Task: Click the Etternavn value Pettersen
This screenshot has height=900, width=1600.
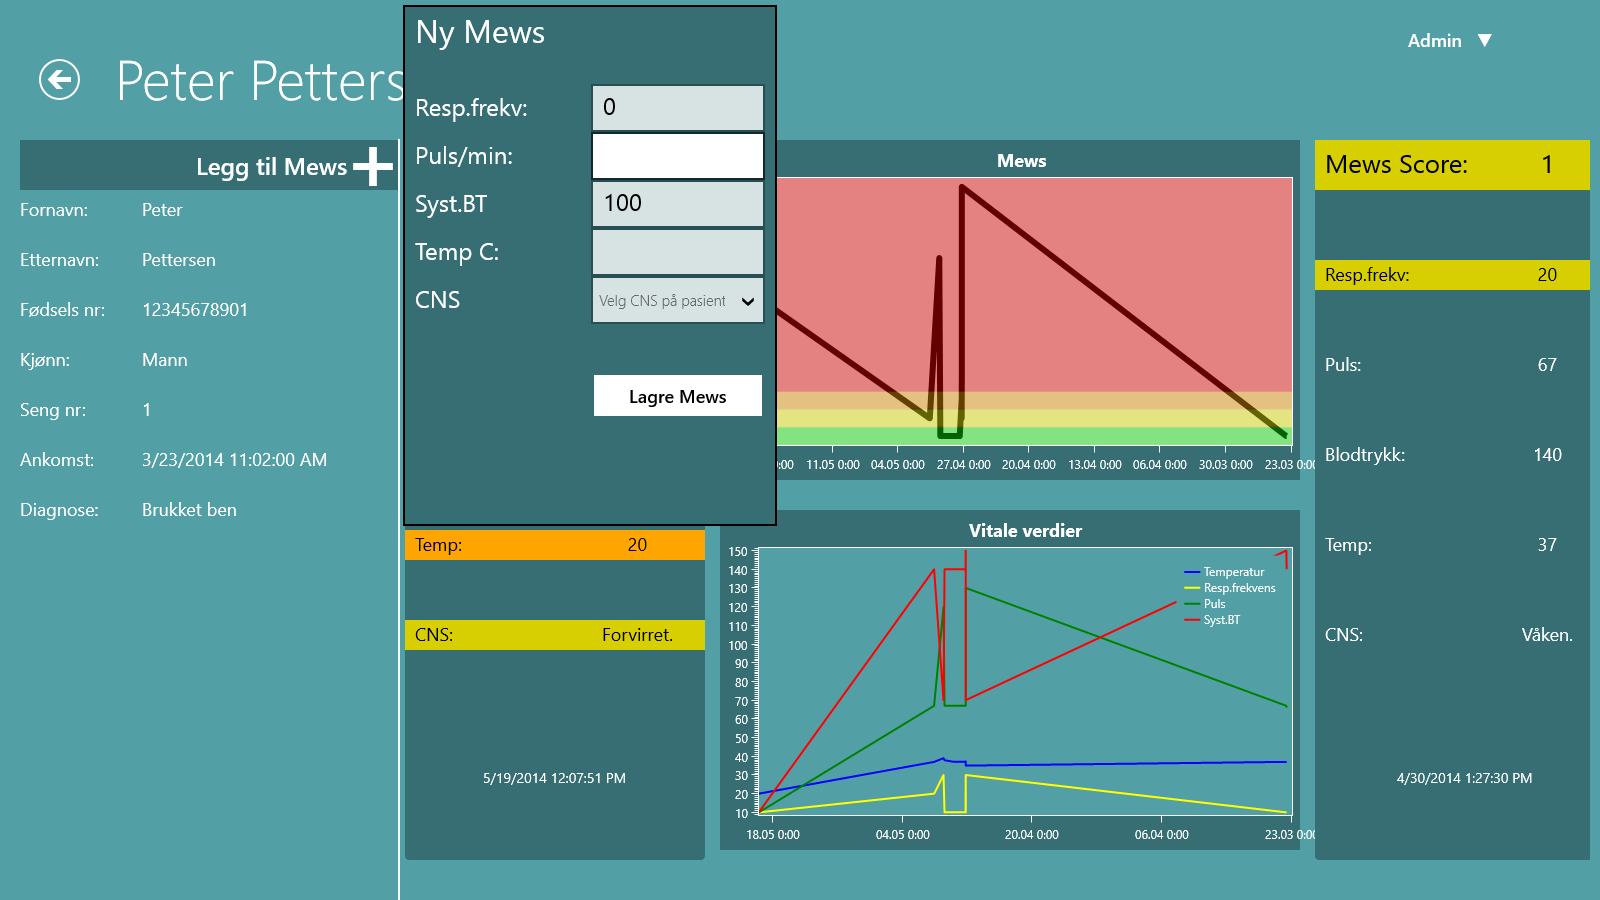Action: [179, 260]
